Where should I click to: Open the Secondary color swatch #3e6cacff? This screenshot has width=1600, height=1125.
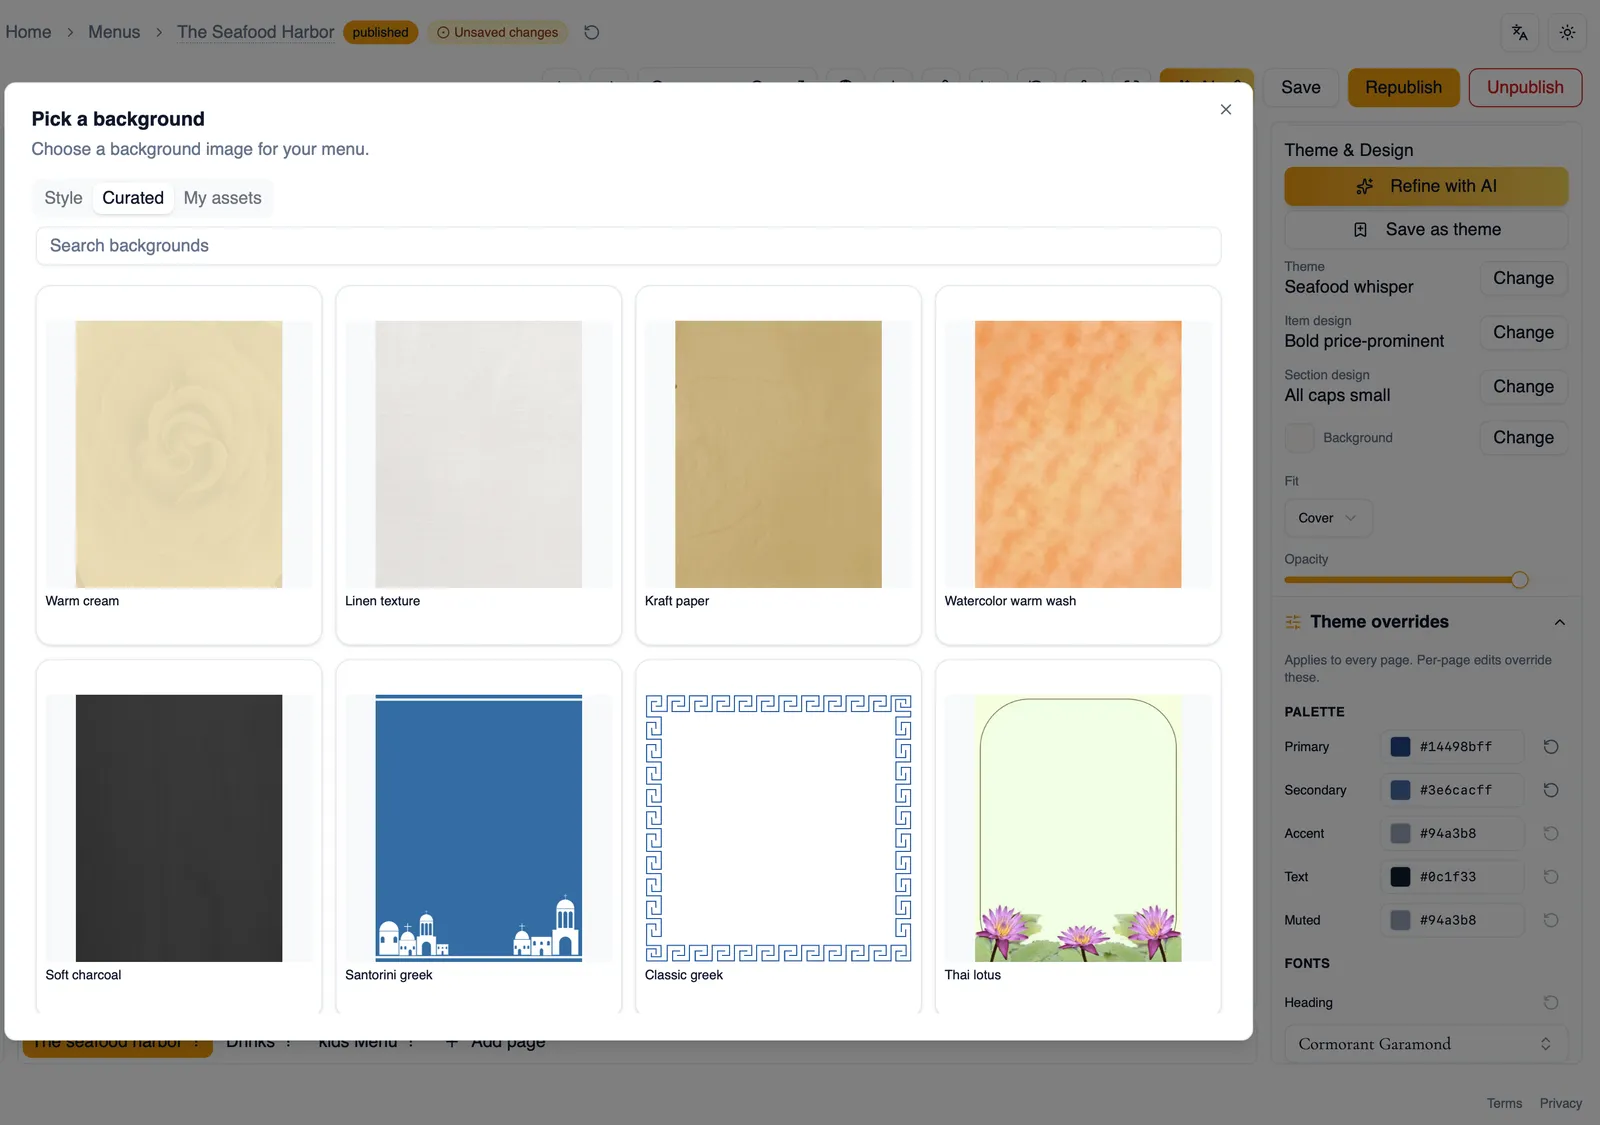[1400, 790]
